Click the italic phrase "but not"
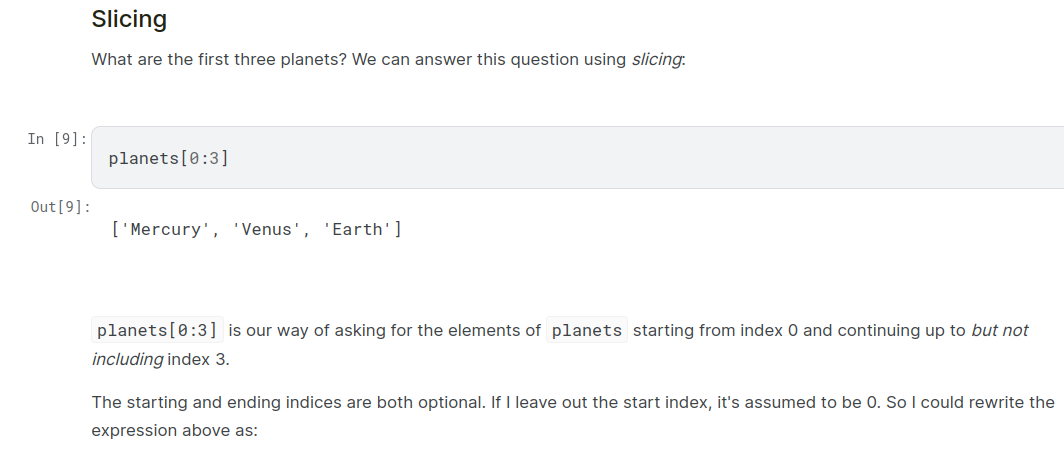The image size is (1064, 462). tap(999, 330)
